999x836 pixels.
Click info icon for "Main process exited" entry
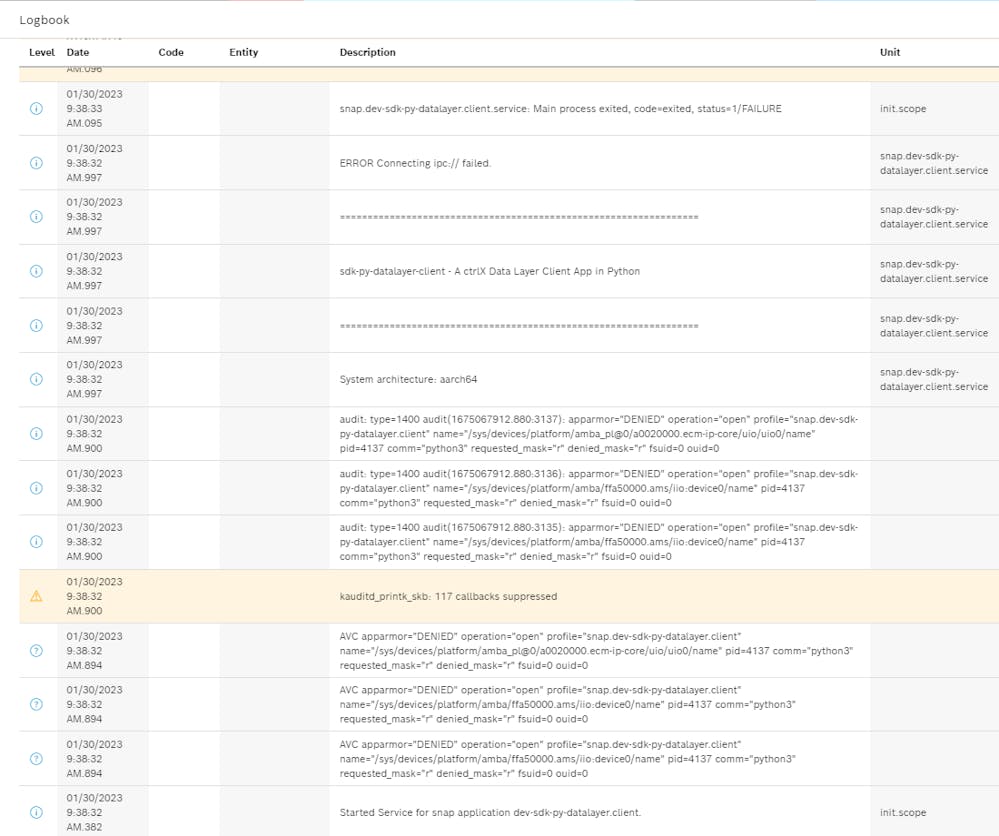pos(37,108)
